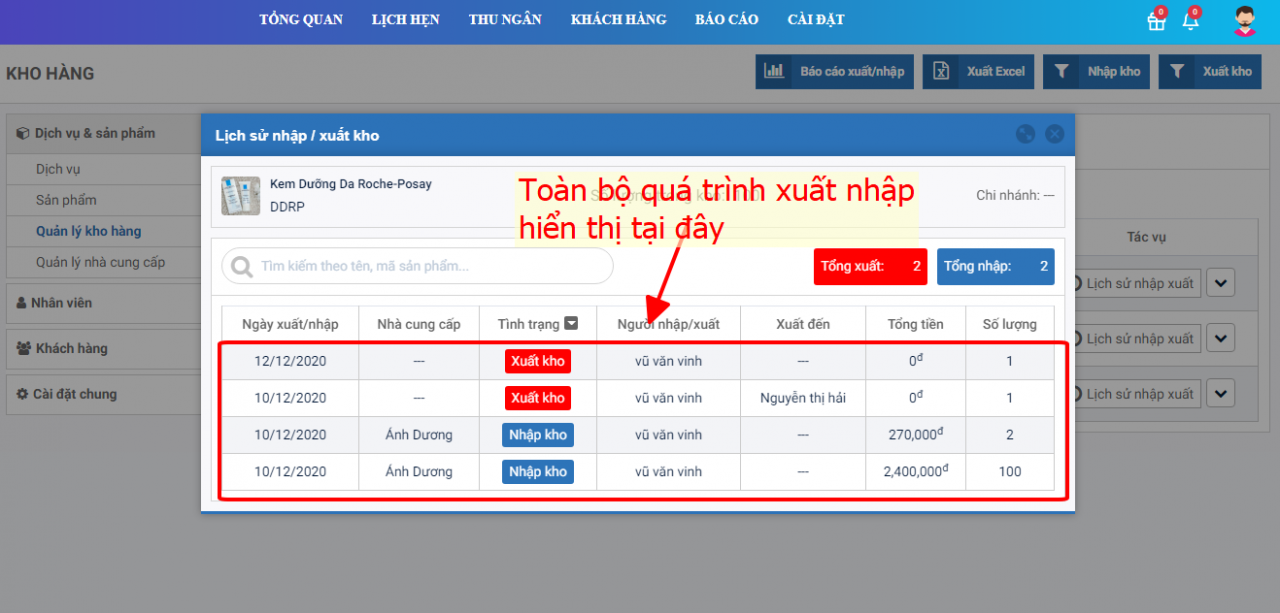Expand dropdown beside last Lịch sử nhập xuất
This screenshot has height=613, width=1280.
(x=1220, y=394)
